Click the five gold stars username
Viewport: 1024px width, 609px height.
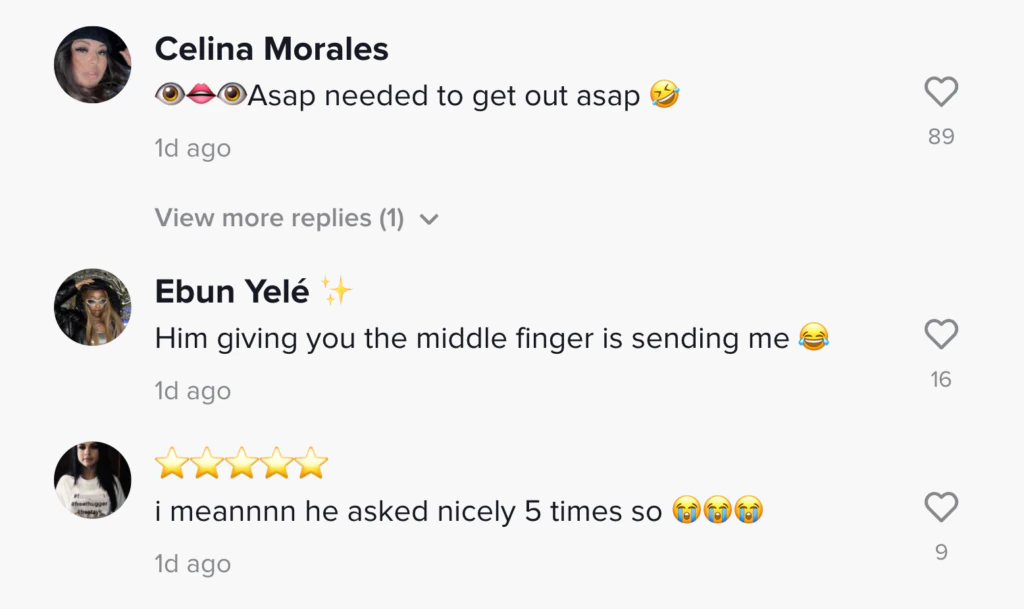tap(242, 463)
